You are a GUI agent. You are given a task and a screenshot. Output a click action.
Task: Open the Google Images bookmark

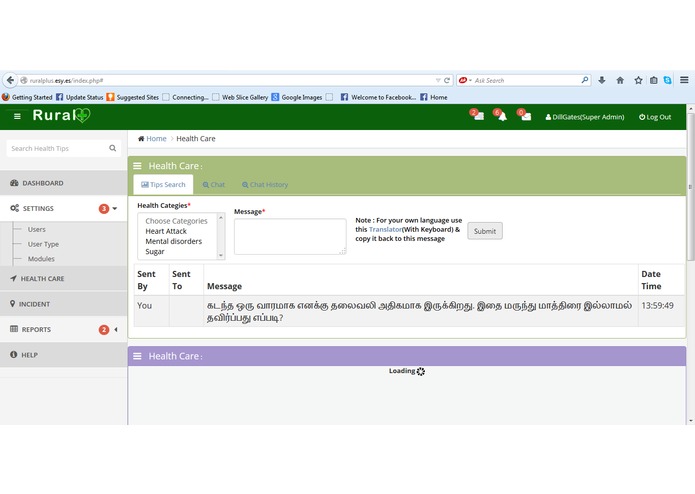pyautogui.click(x=297, y=97)
